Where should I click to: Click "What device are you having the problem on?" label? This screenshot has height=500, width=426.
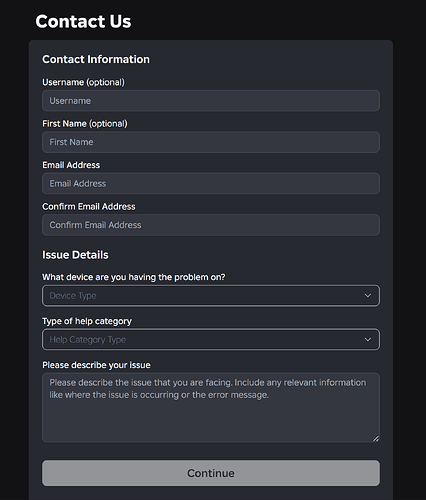[134, 277]
